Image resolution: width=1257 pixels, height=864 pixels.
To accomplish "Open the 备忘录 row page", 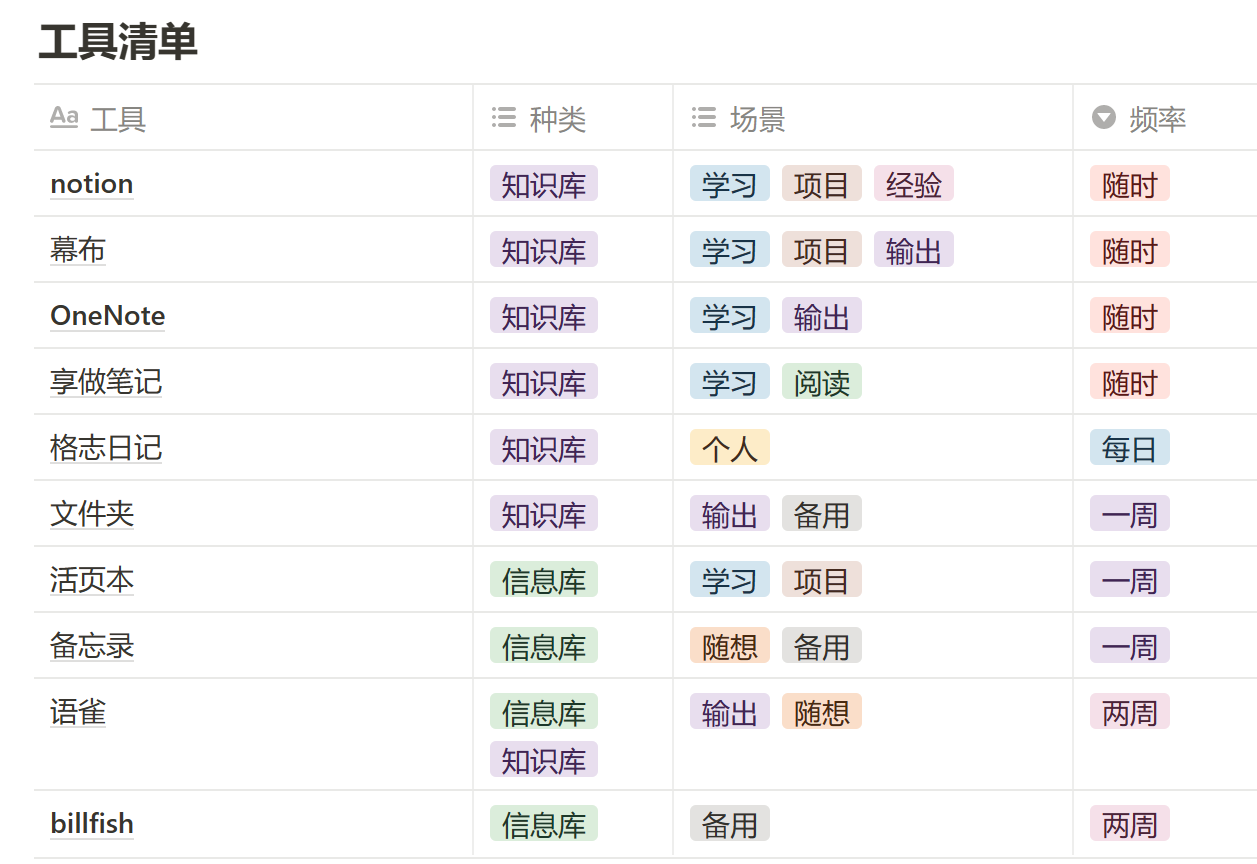I will point(92,646).
